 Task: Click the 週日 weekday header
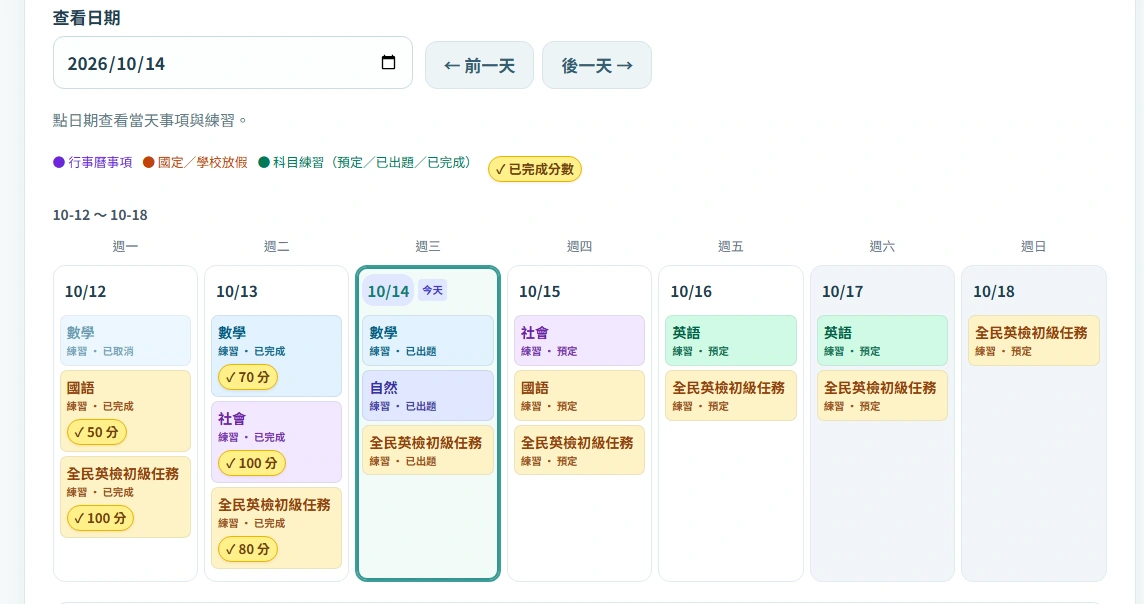pyautogui.click(x=1034, y=247)
